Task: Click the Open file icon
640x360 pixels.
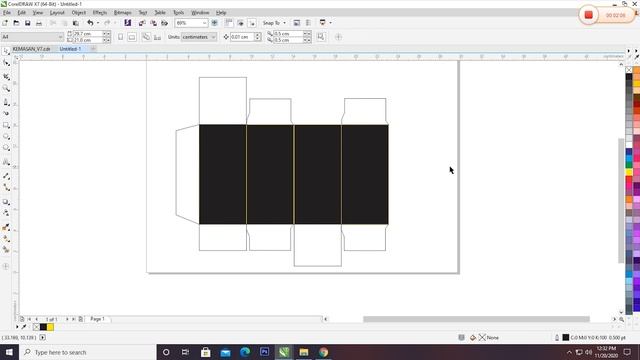Action: point(16,23)
